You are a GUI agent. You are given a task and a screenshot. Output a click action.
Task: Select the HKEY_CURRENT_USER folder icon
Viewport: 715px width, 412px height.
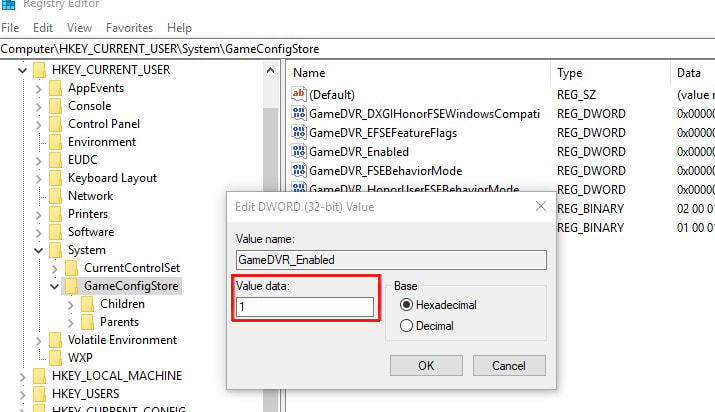39,70
